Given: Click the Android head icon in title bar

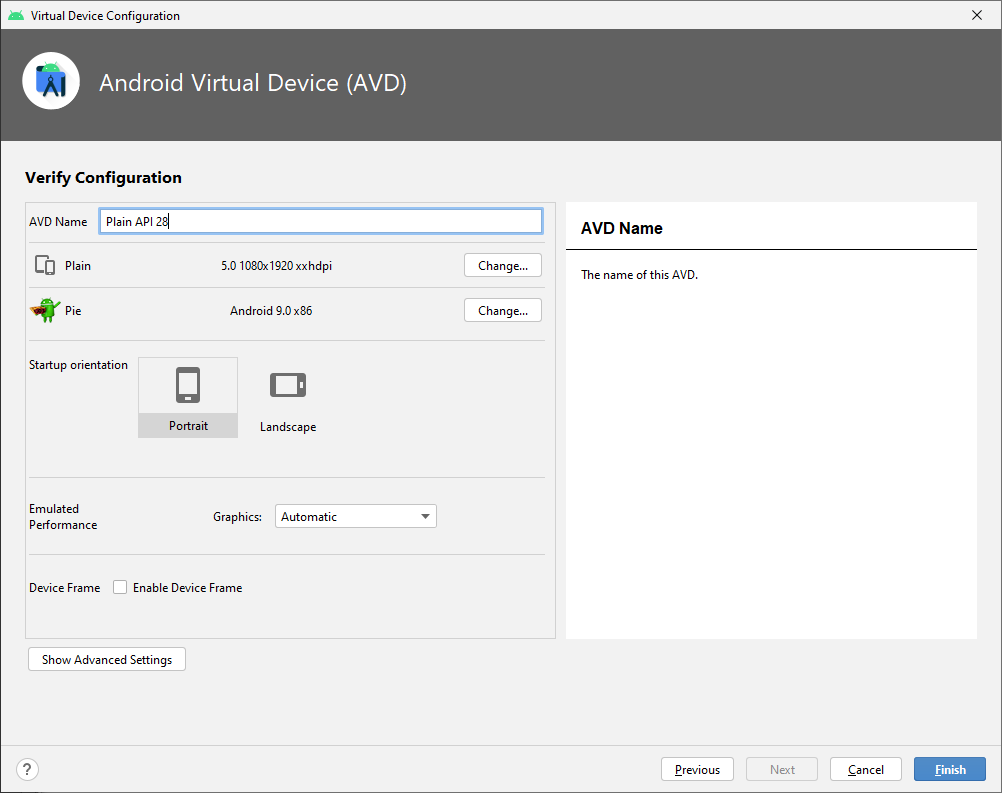Looking at the screenshot, I should point(16,15).
